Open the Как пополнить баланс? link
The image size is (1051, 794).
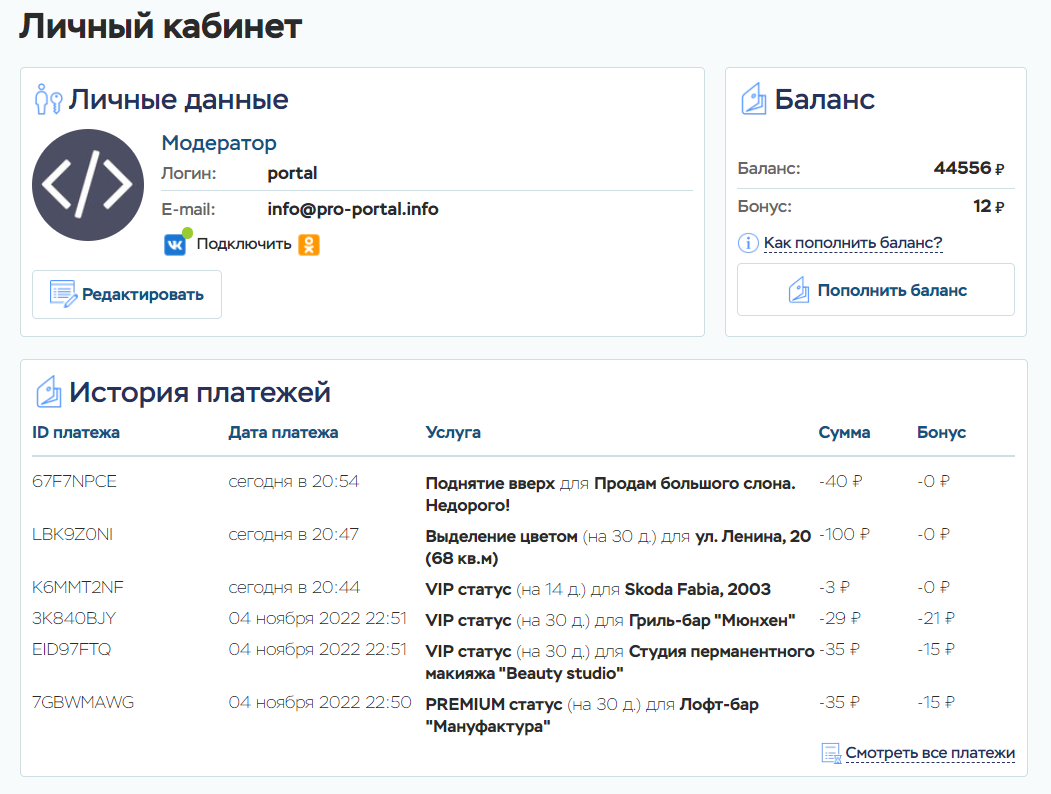tap(853, 243)
